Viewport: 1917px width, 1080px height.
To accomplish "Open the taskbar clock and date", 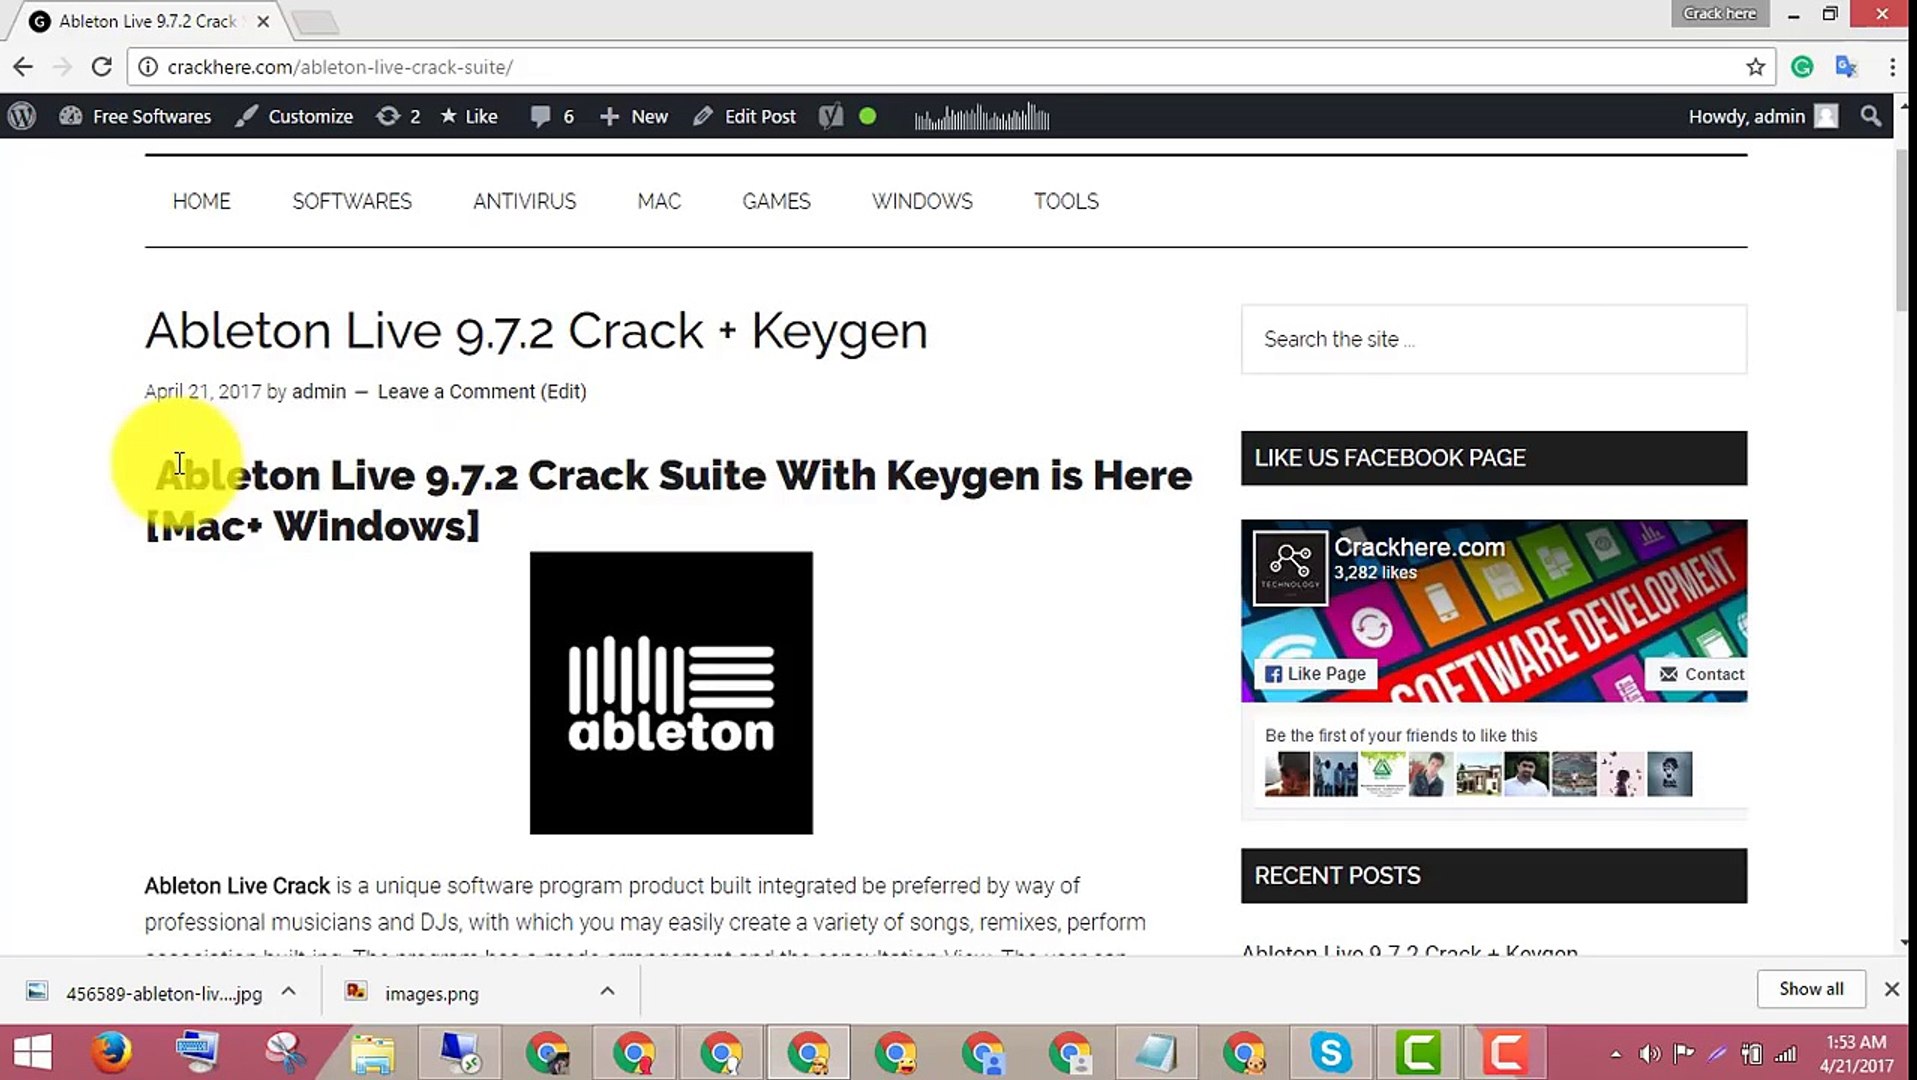I will (x=1856, y=1054).
